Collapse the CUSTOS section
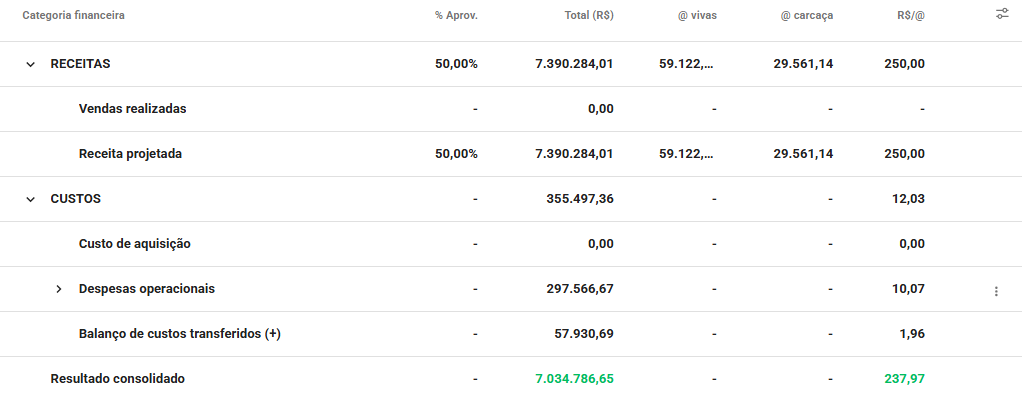The height and width of the screenshot is (399, 1022). click(31, 200)
